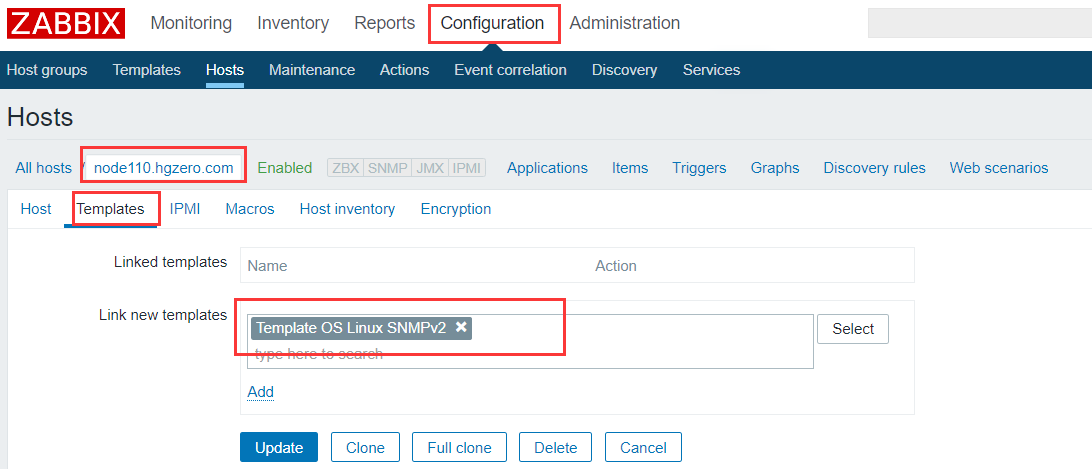Open the Configuration menu
Viewport: 1092px width, 469px height.
492,23
